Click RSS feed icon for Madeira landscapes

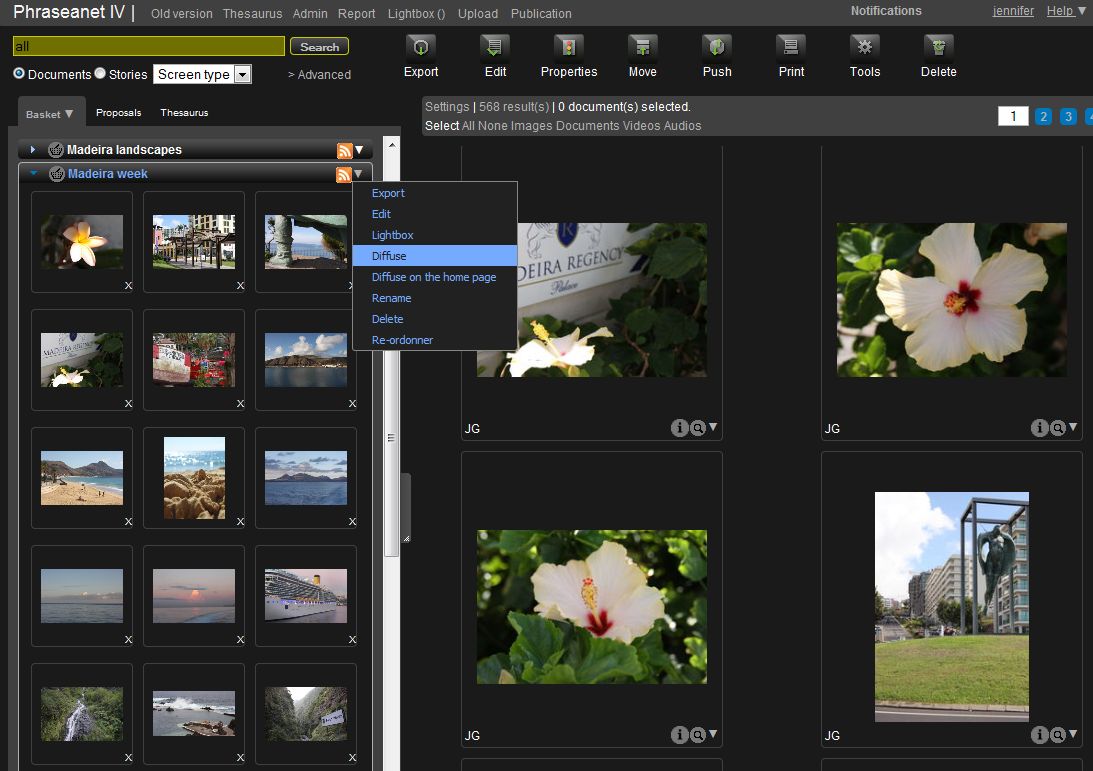tap(345, 150)
